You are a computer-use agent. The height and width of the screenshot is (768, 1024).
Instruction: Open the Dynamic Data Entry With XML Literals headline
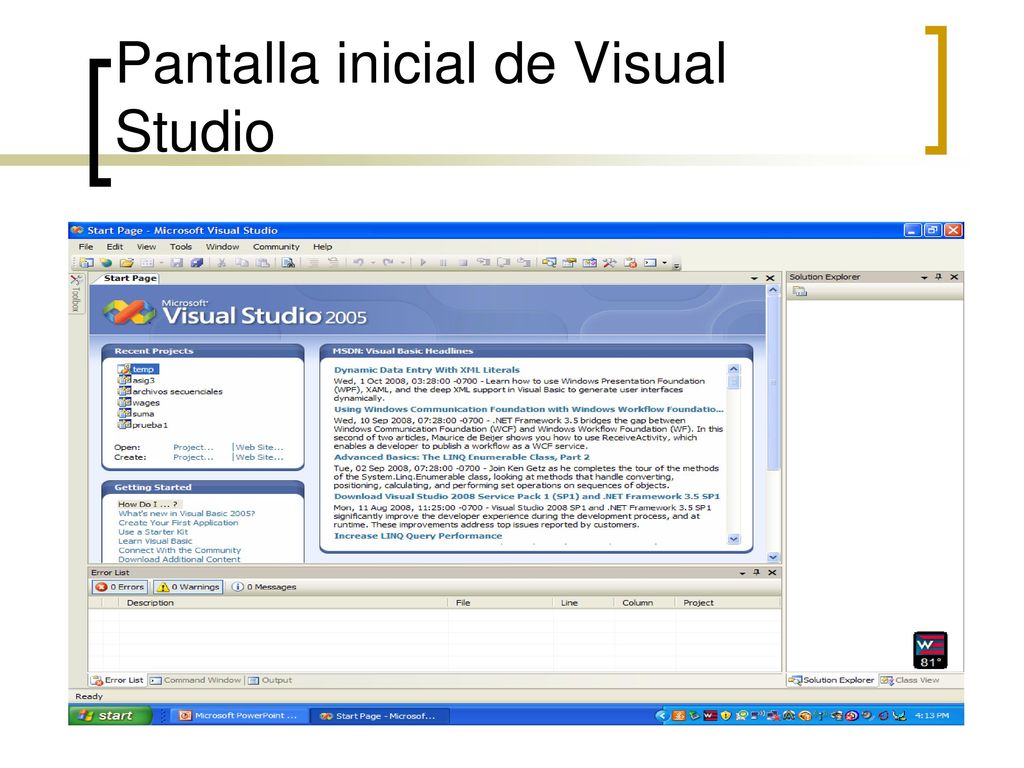[x=426, y=370]
